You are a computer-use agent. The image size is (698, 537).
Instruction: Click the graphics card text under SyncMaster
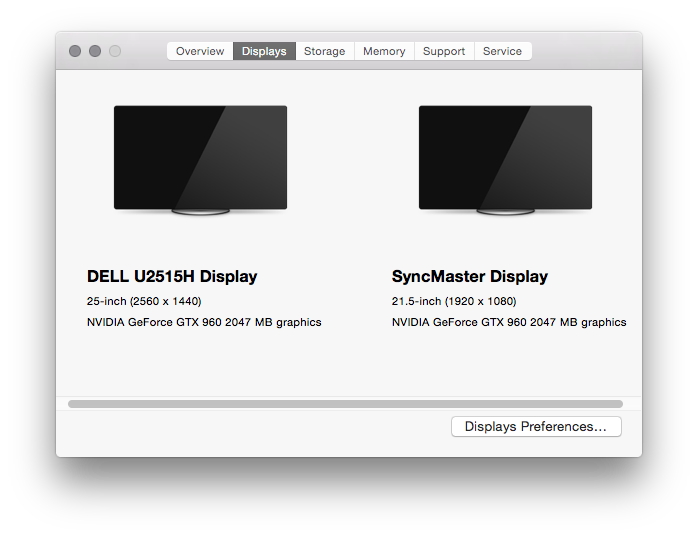pos(509,322)
